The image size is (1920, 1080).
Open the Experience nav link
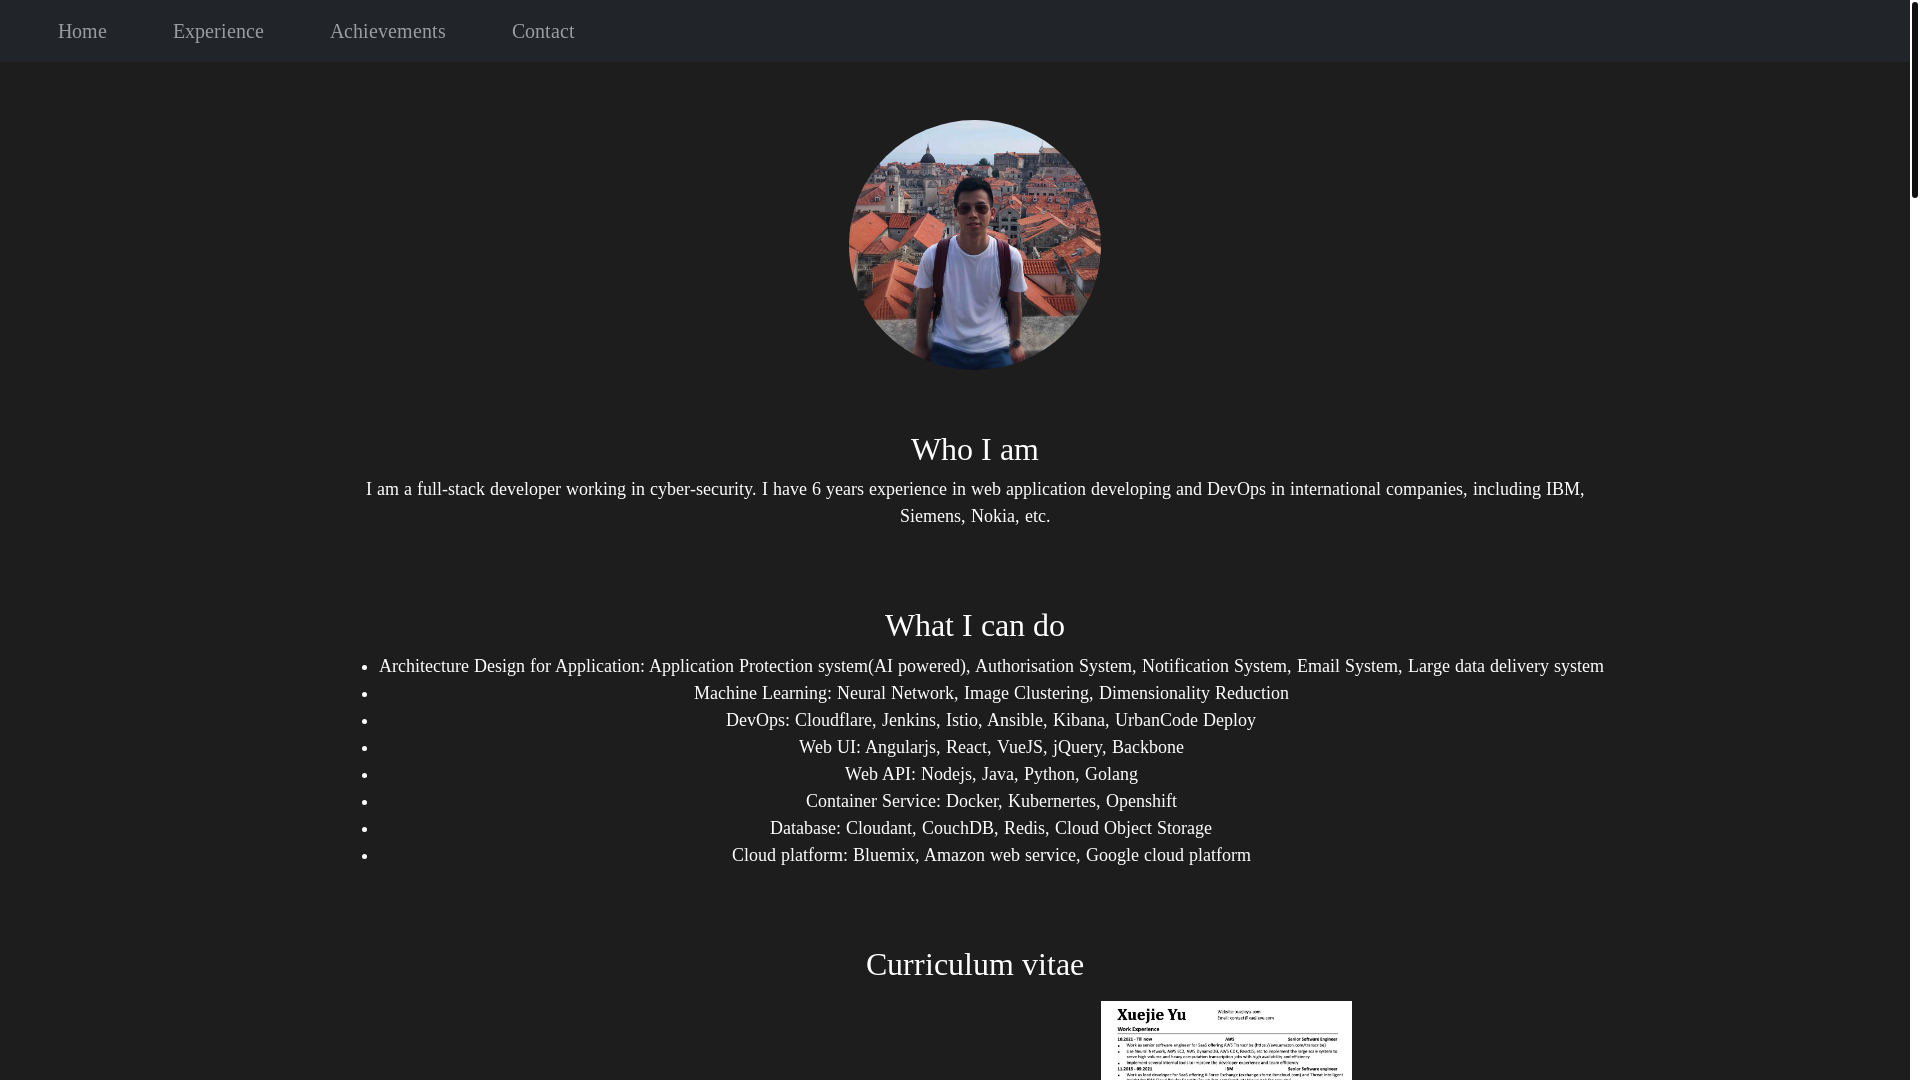pos(218,31)
